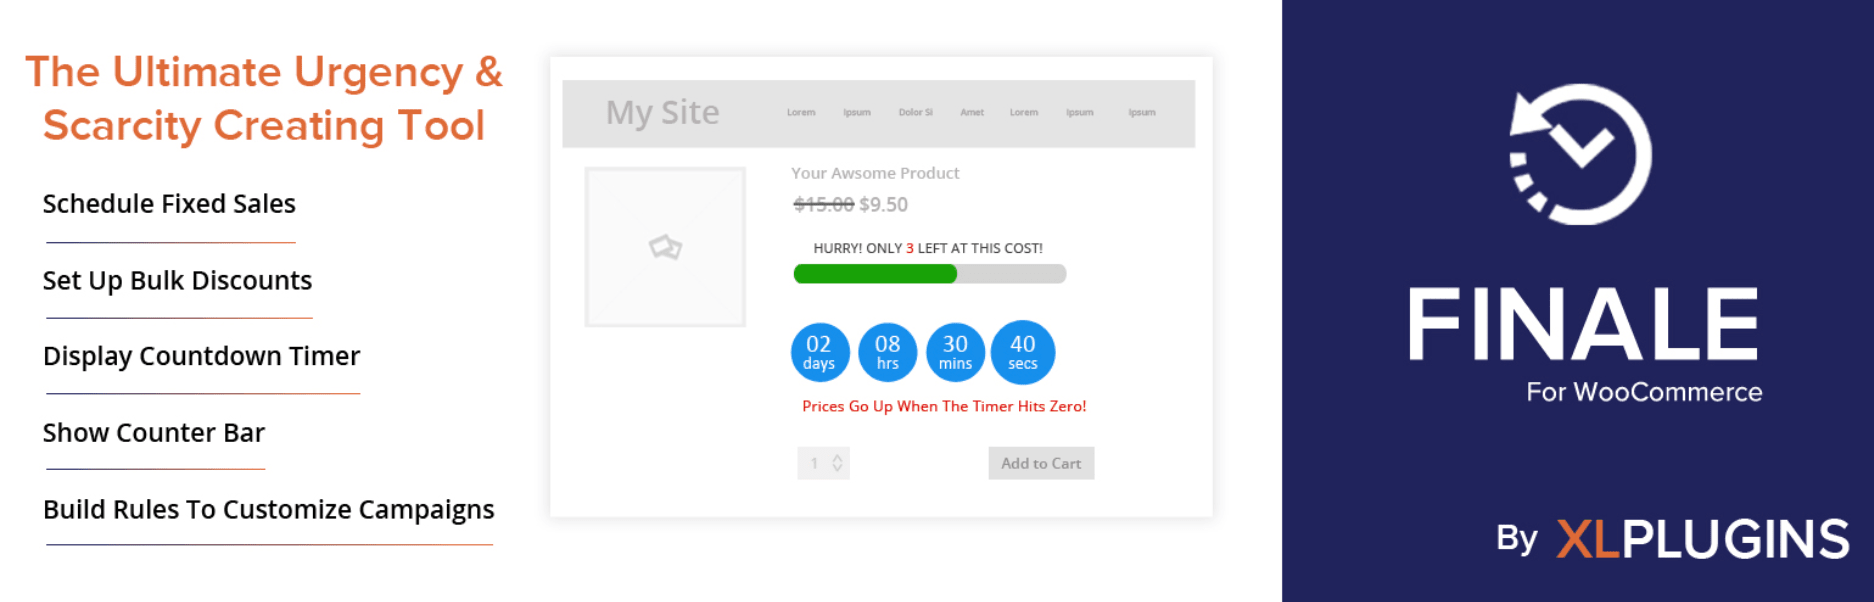Click the green stock counter bar
1874x602 pixels.
pos(875,274)
